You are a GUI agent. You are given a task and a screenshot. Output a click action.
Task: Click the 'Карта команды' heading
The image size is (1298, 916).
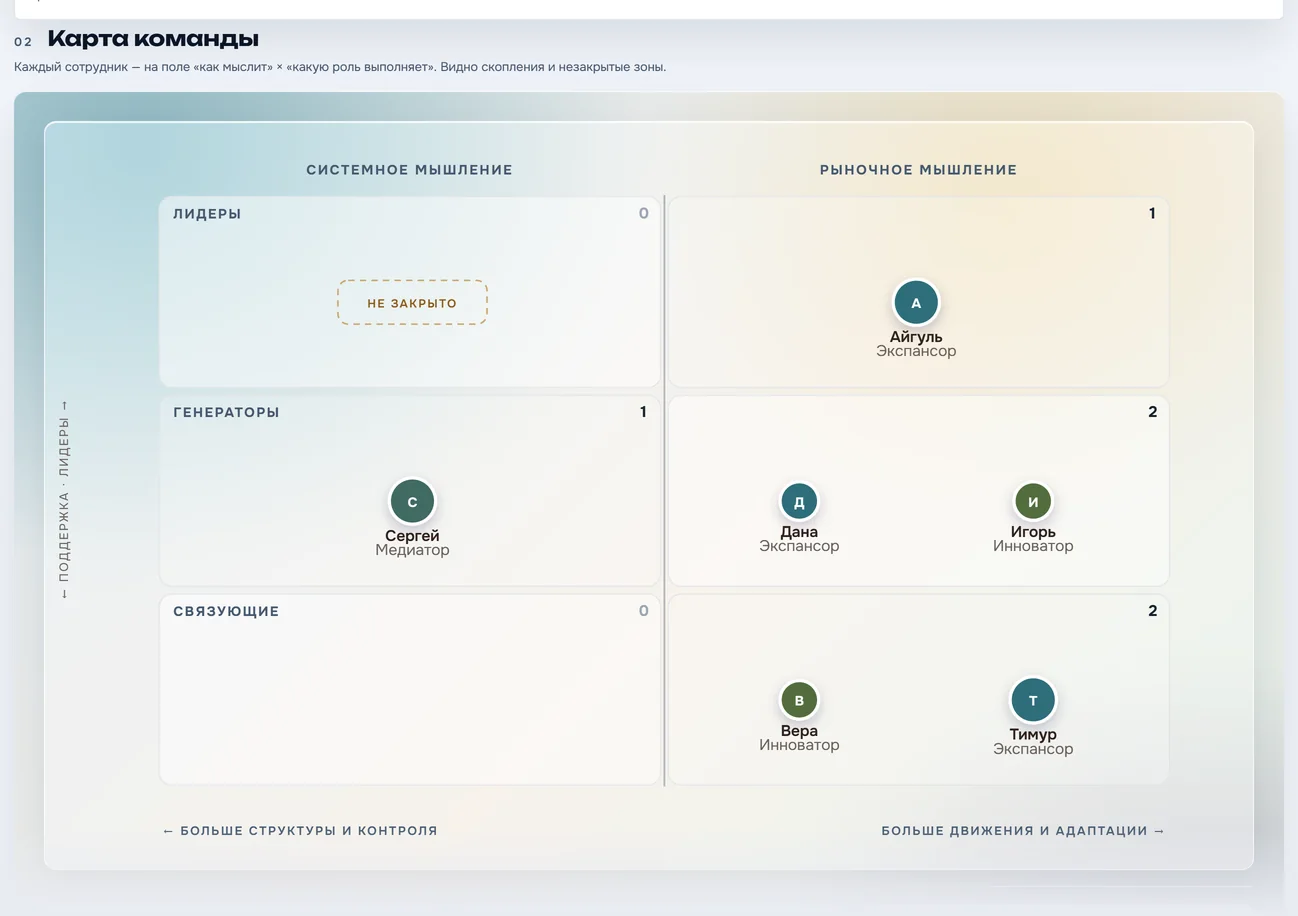tap(153, 39)
